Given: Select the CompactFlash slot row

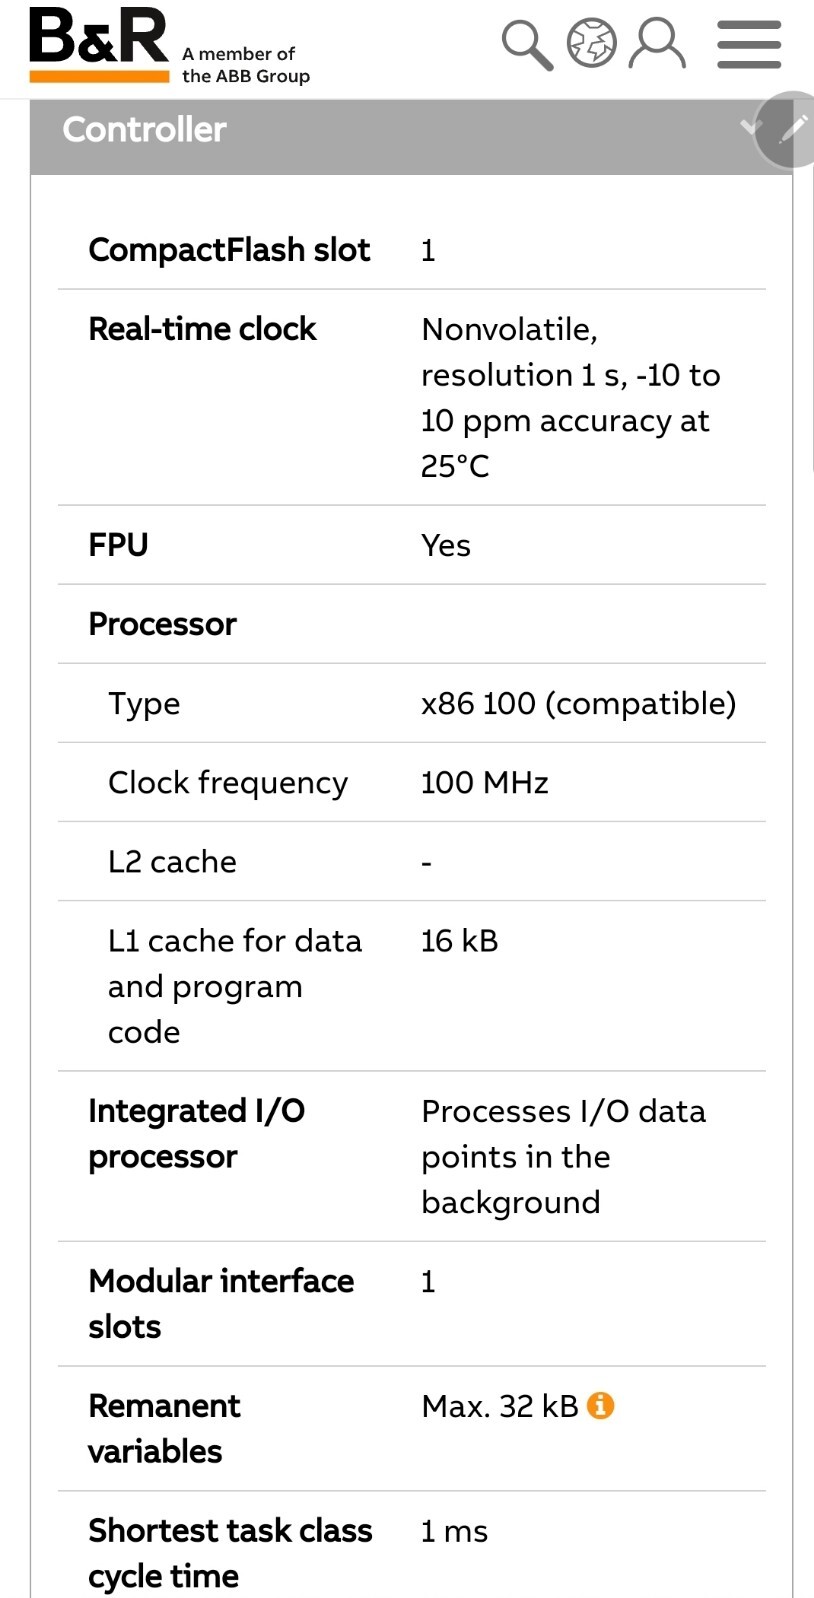Looking at the screenshot, I should pyautogui.click(x=412, y=250).
